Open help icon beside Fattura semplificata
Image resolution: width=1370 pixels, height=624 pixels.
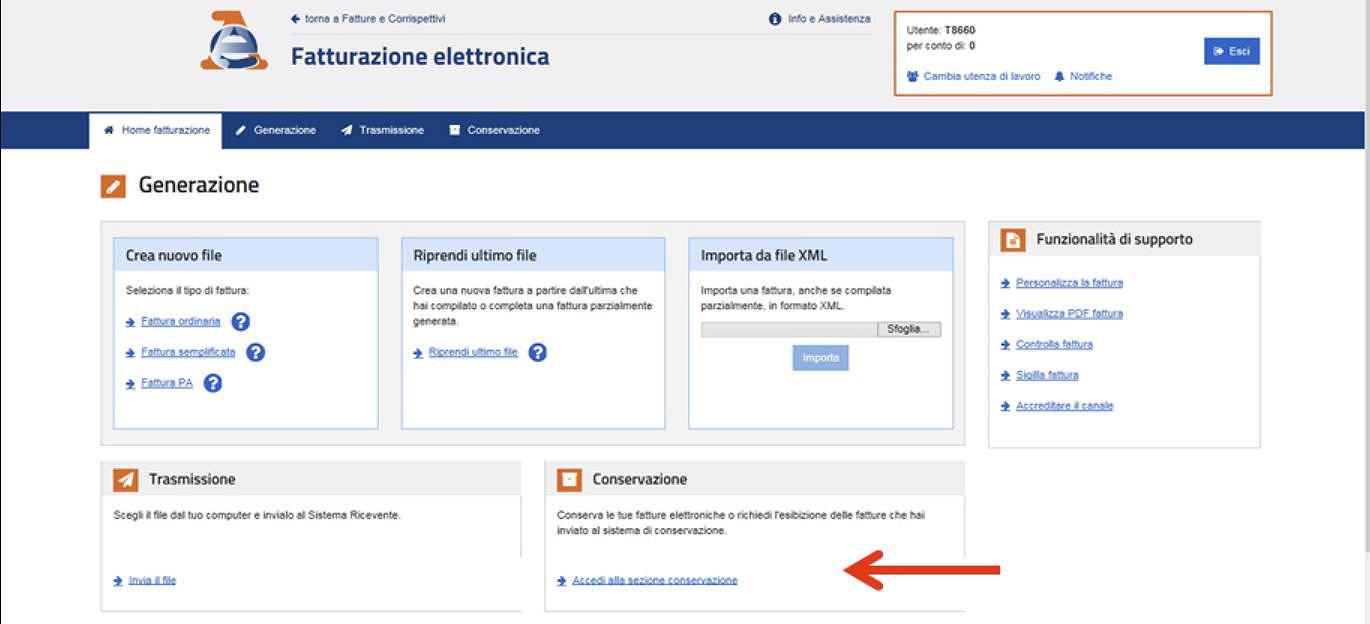point(254,352)
